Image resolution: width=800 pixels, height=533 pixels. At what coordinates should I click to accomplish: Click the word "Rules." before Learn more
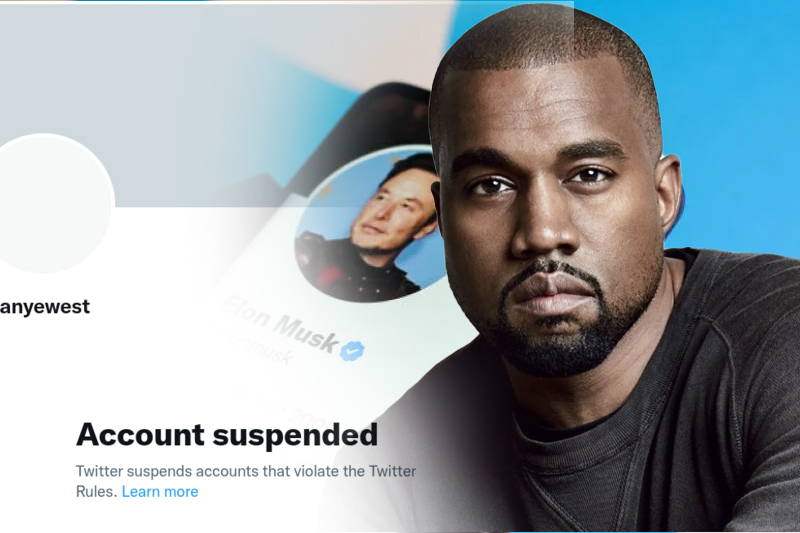click(x=96, y=492)
